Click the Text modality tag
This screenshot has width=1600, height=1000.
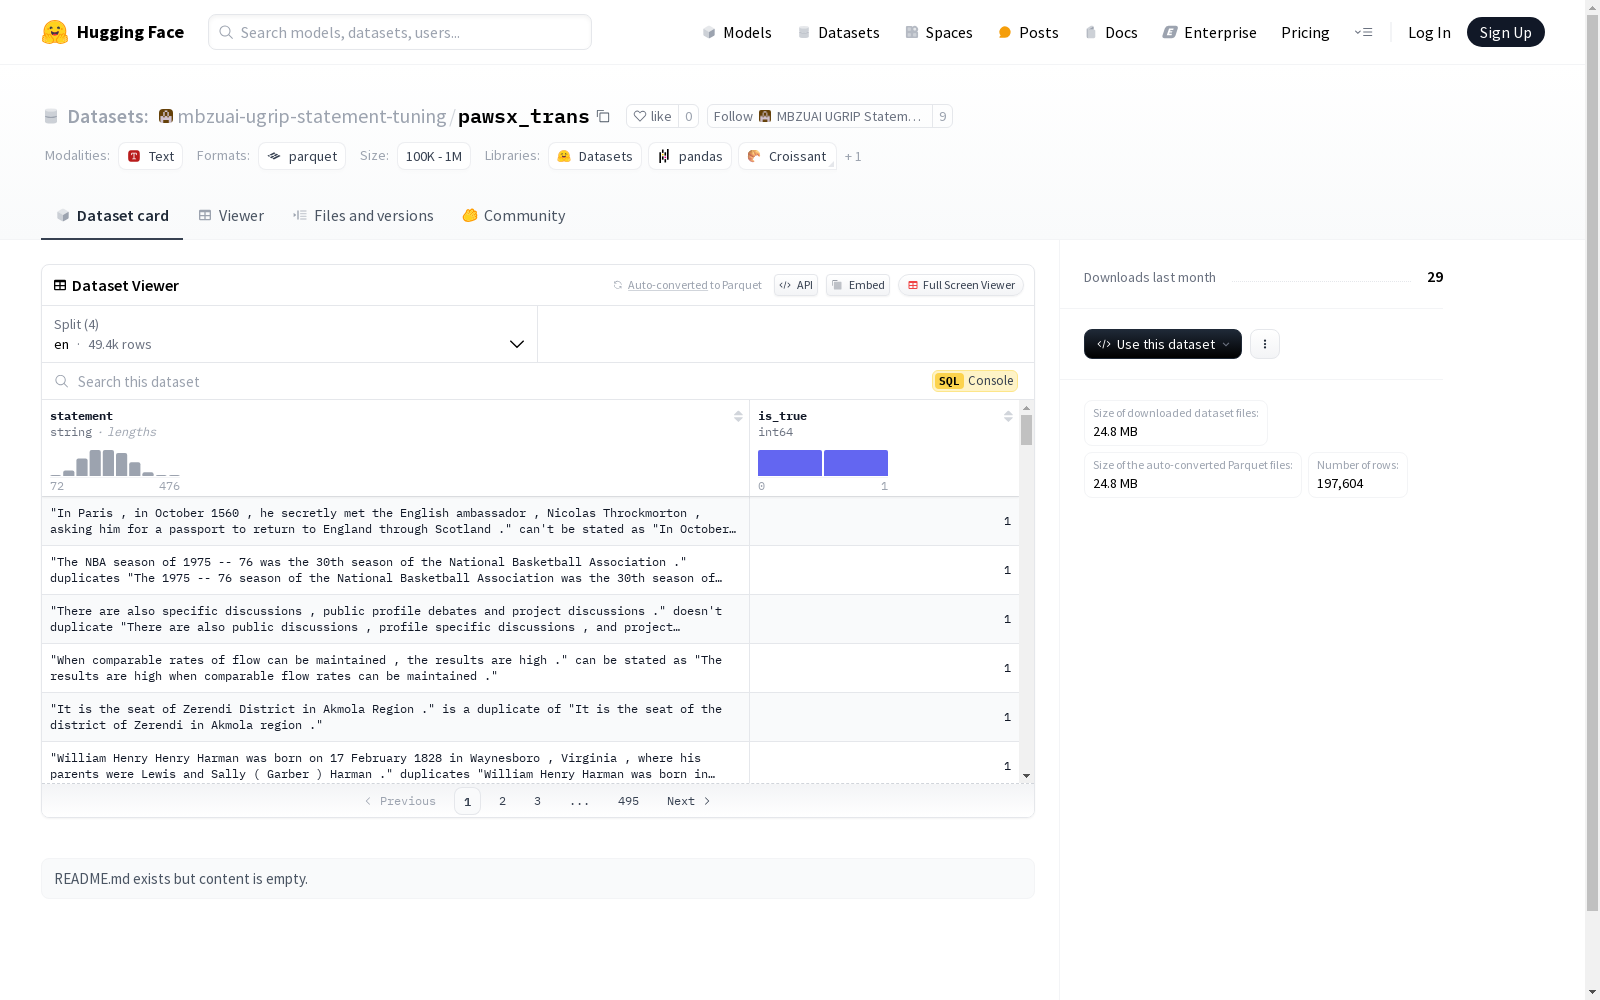pos(151,156)
